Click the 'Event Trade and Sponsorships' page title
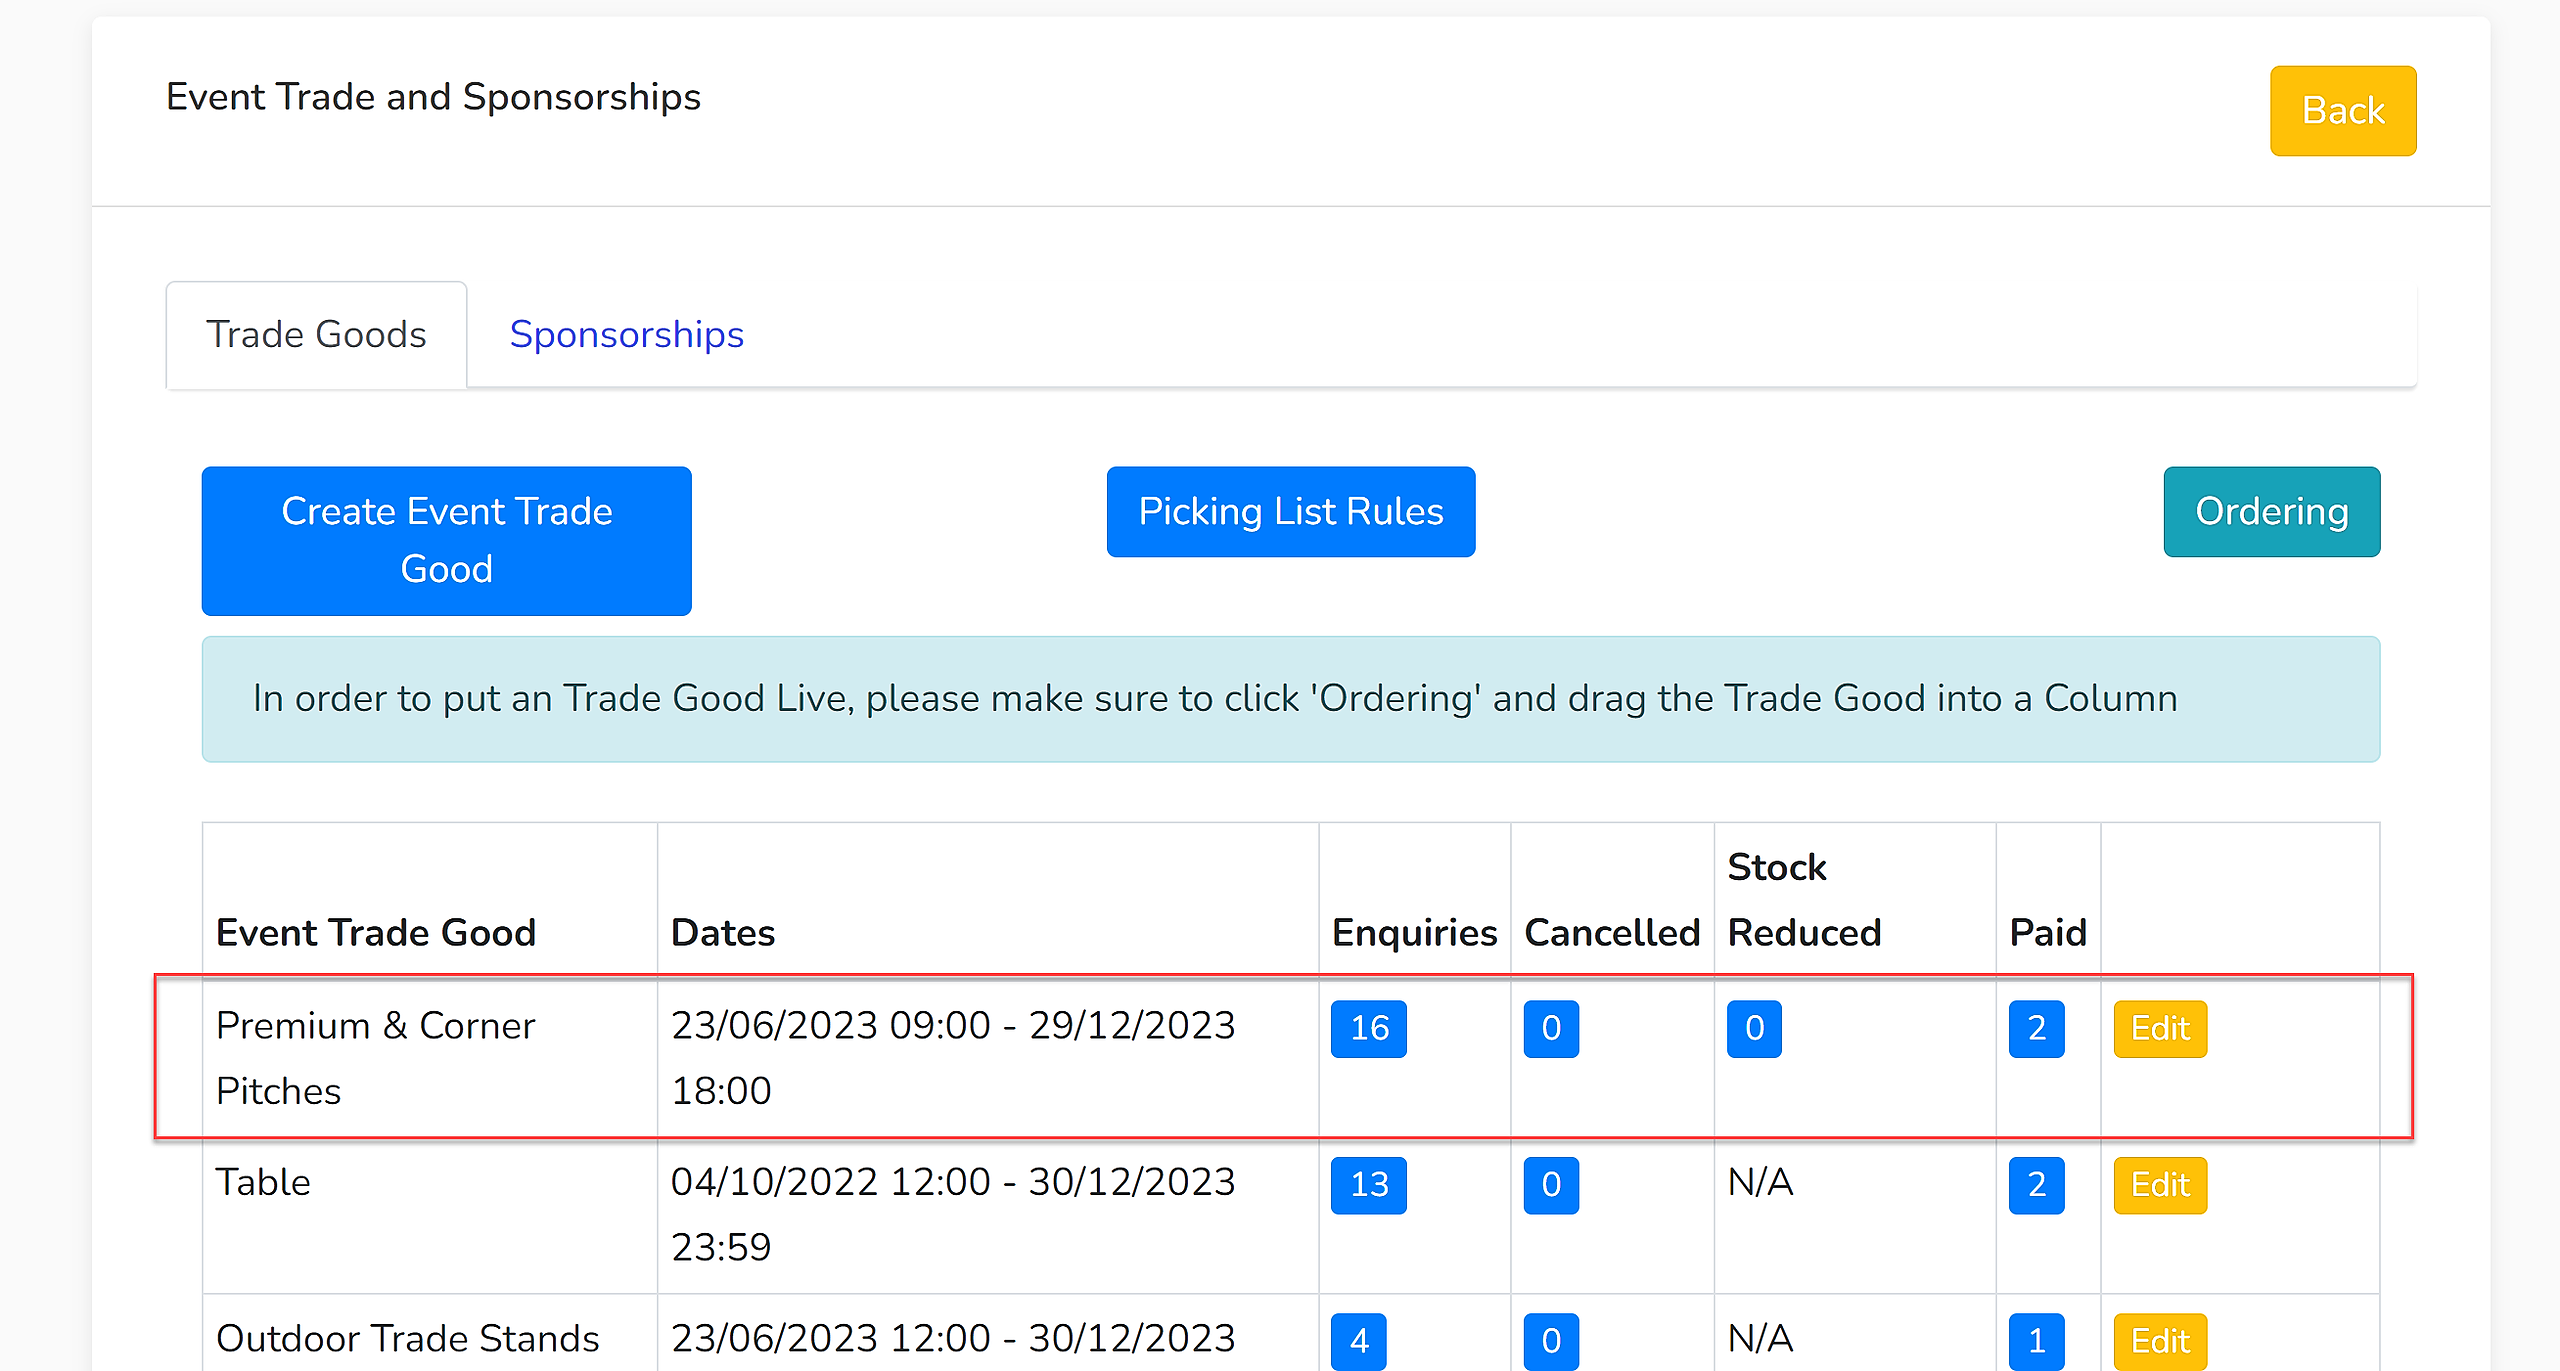This screenshot has height=1371, width=2560. 433,97
